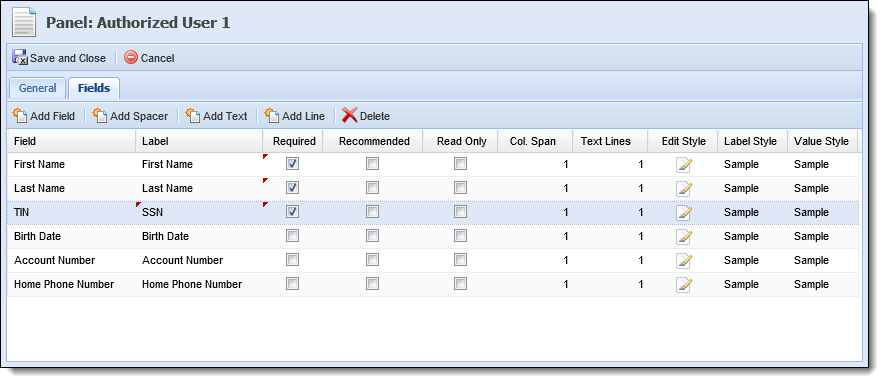Check Required for Home Phone Number
Image resolution: width=884 pixels, height=383 pixels.
(x=292, y=284)
